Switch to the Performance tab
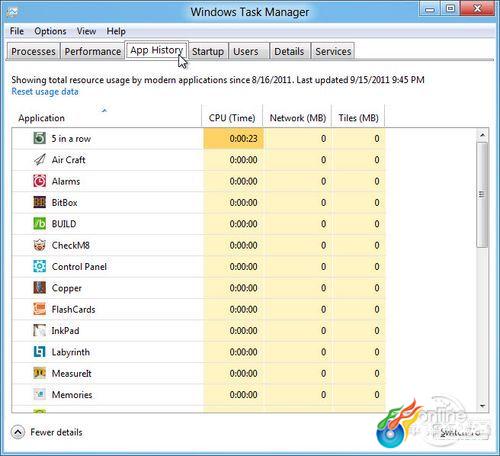 pyautogui.click(x=93, y=51)
